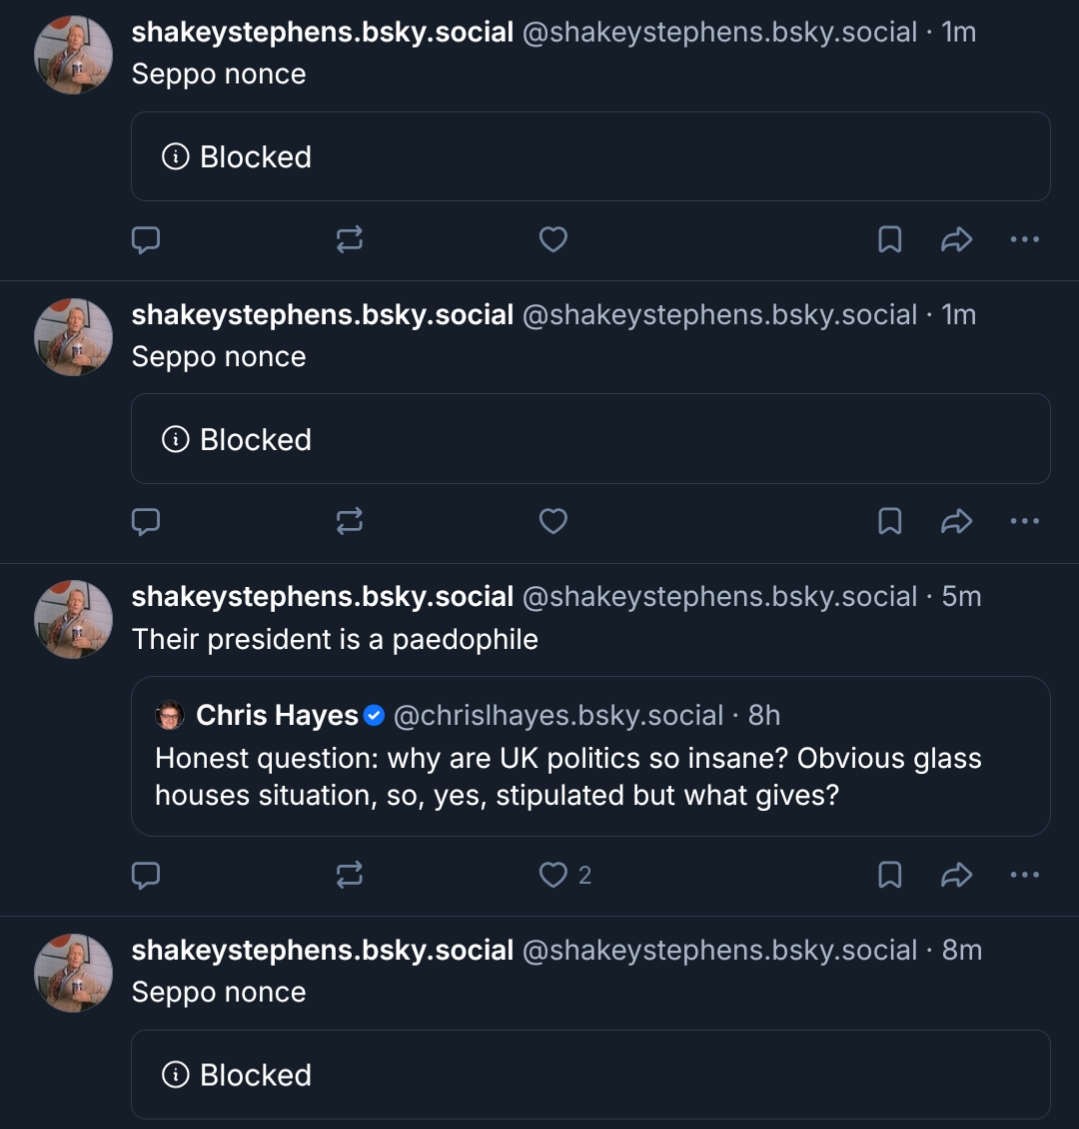Like the second Seppo nonce post
Screen dimensions: 1079x1129
[553, 522]
